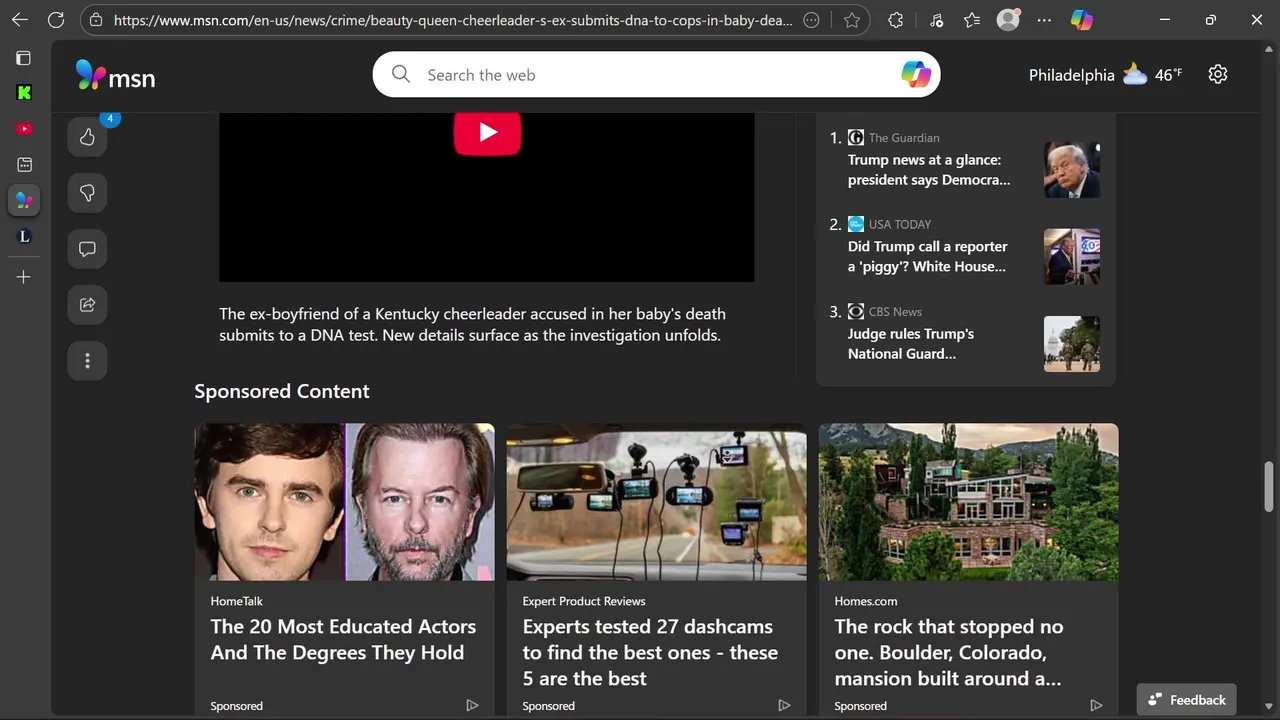Open the address bar more options ellipsis
The image size is (1280, 720).
[x=812, y=20]
